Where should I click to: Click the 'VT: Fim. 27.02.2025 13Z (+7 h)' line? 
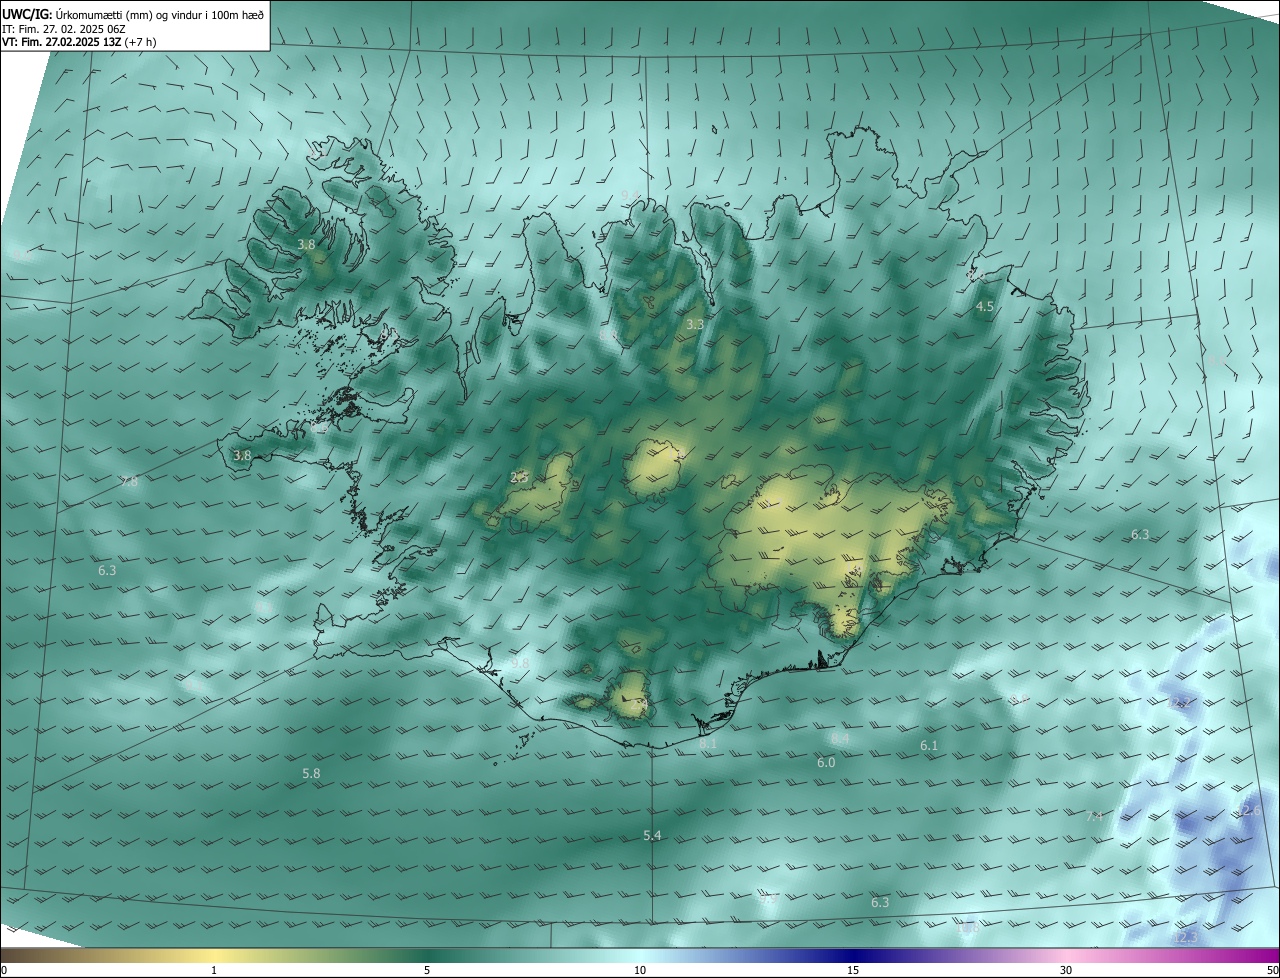(x=80, y=42)
